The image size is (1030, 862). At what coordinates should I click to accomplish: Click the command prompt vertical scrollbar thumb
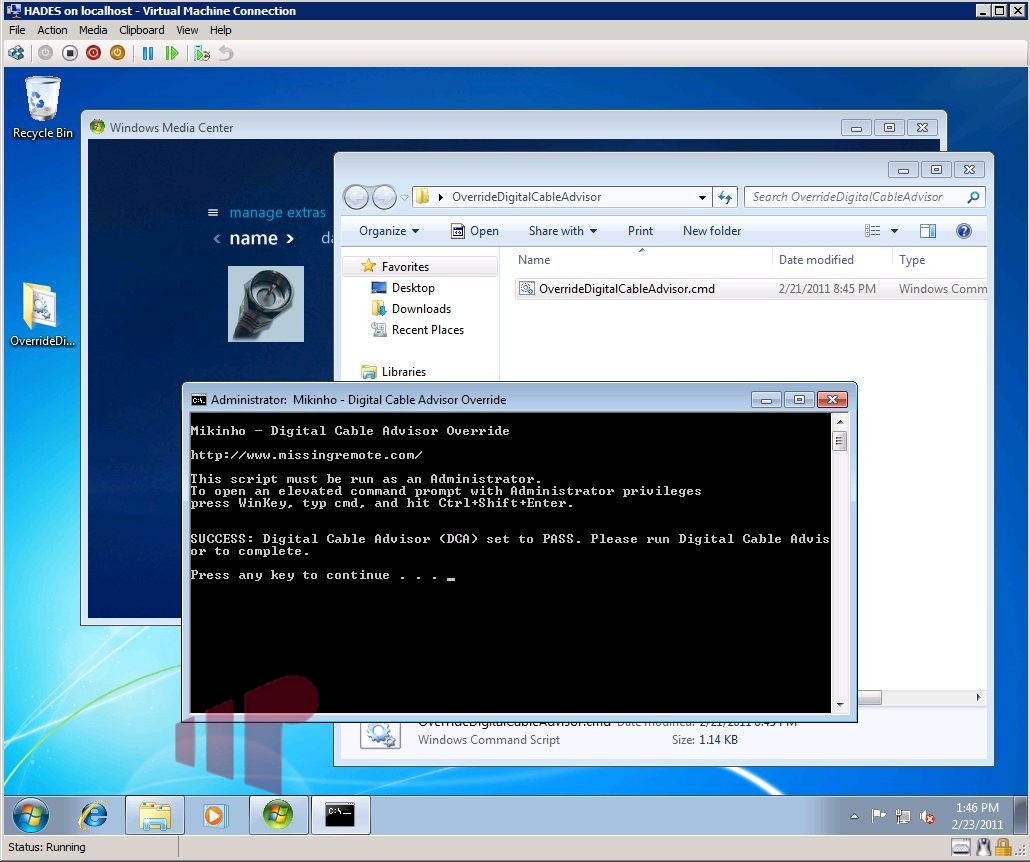pyautogui.click(x=840, y=440)
